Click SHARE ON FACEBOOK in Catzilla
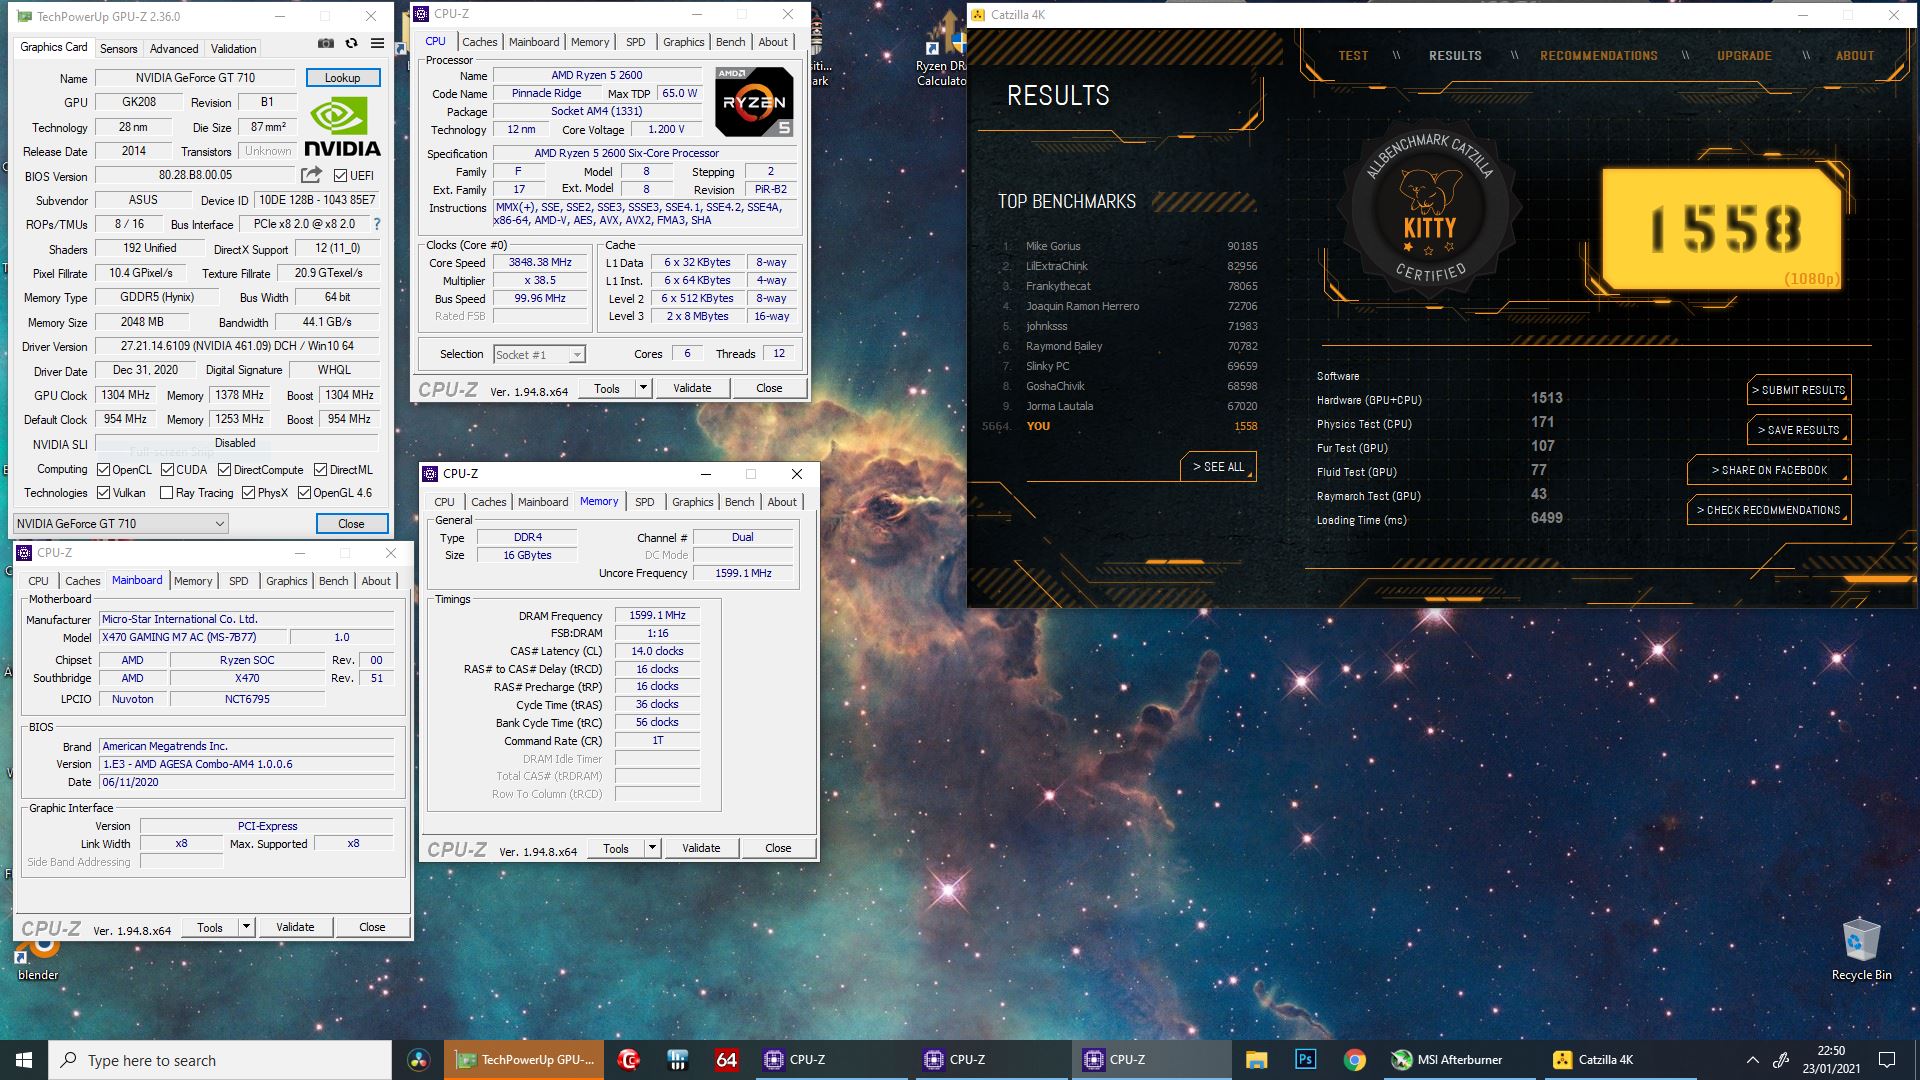1920x1080 pixels. 1768,470
